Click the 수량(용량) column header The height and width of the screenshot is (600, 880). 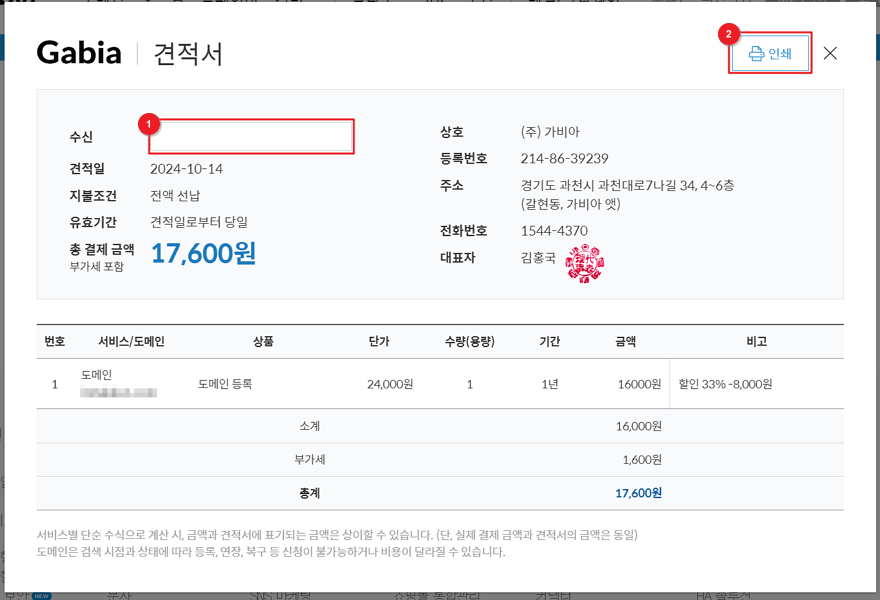[470, 341]
